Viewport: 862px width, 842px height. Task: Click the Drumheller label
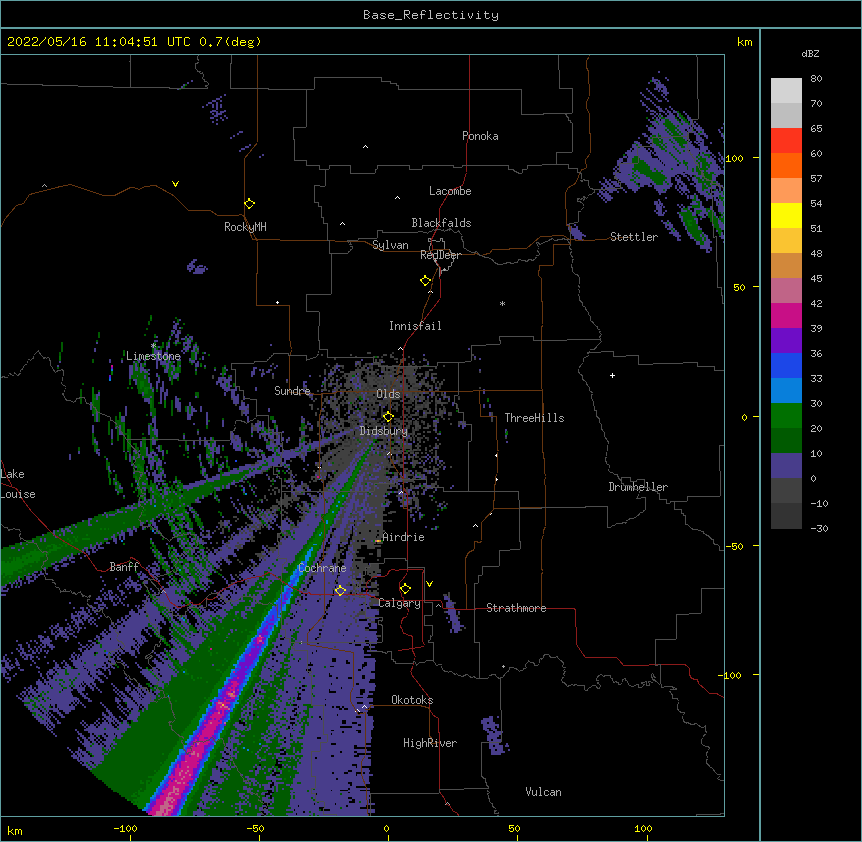(638, 487)
